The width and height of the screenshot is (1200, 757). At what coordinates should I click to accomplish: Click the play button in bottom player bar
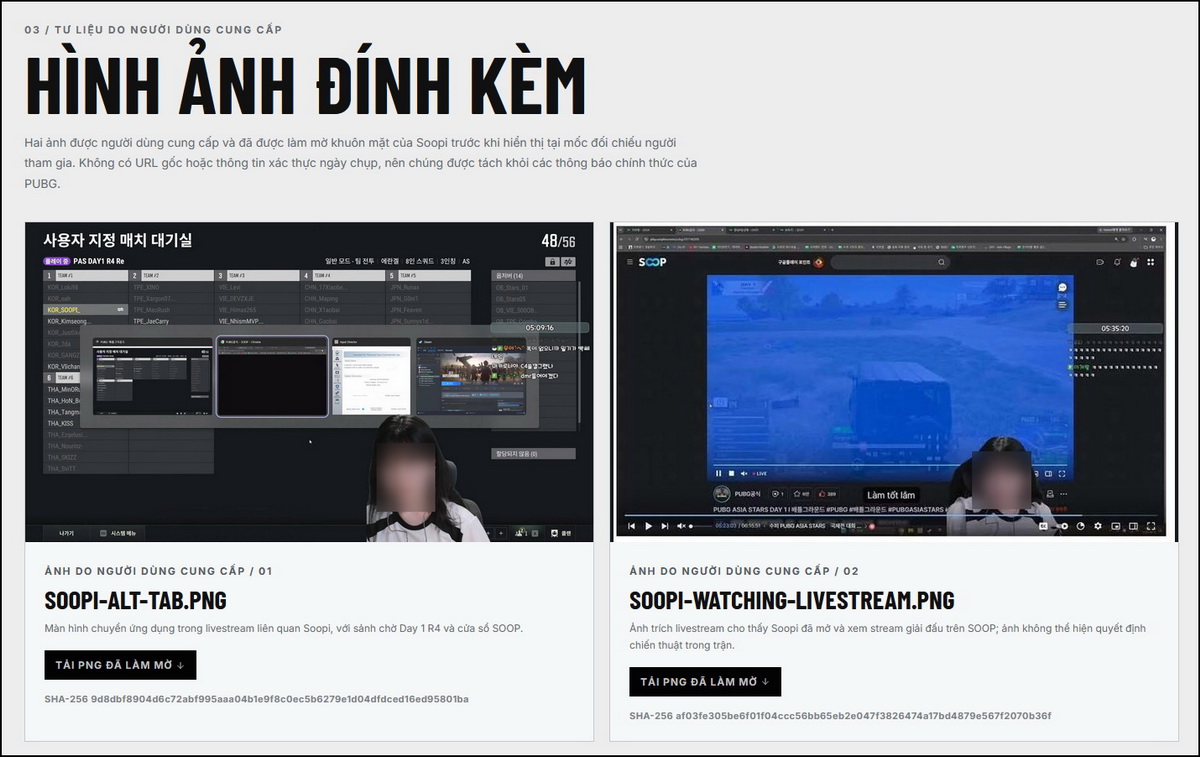point(648,526)
